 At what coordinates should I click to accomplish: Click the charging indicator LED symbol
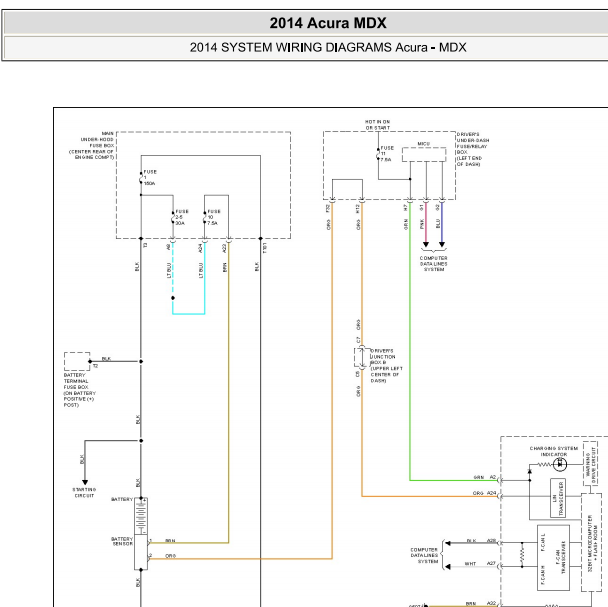pos(560,464)
